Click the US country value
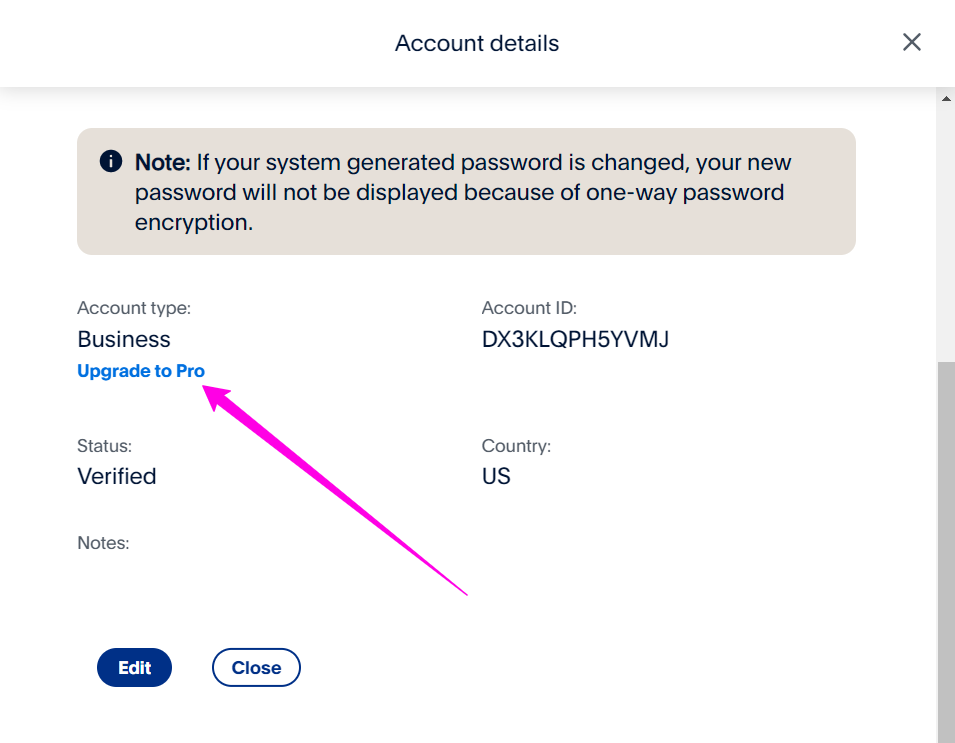This screenshot has width=955, height=743. pos(496,476)
